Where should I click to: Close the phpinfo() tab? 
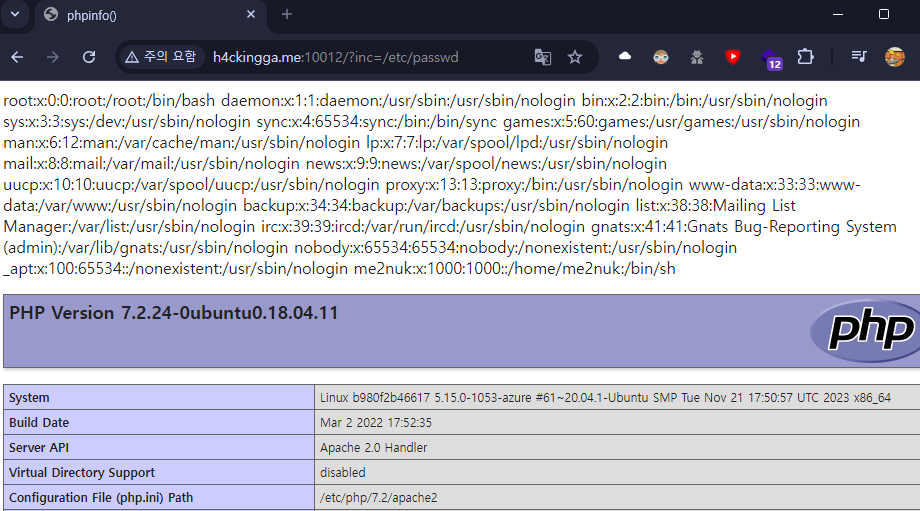pyautogui.click(x=251, y=15)
